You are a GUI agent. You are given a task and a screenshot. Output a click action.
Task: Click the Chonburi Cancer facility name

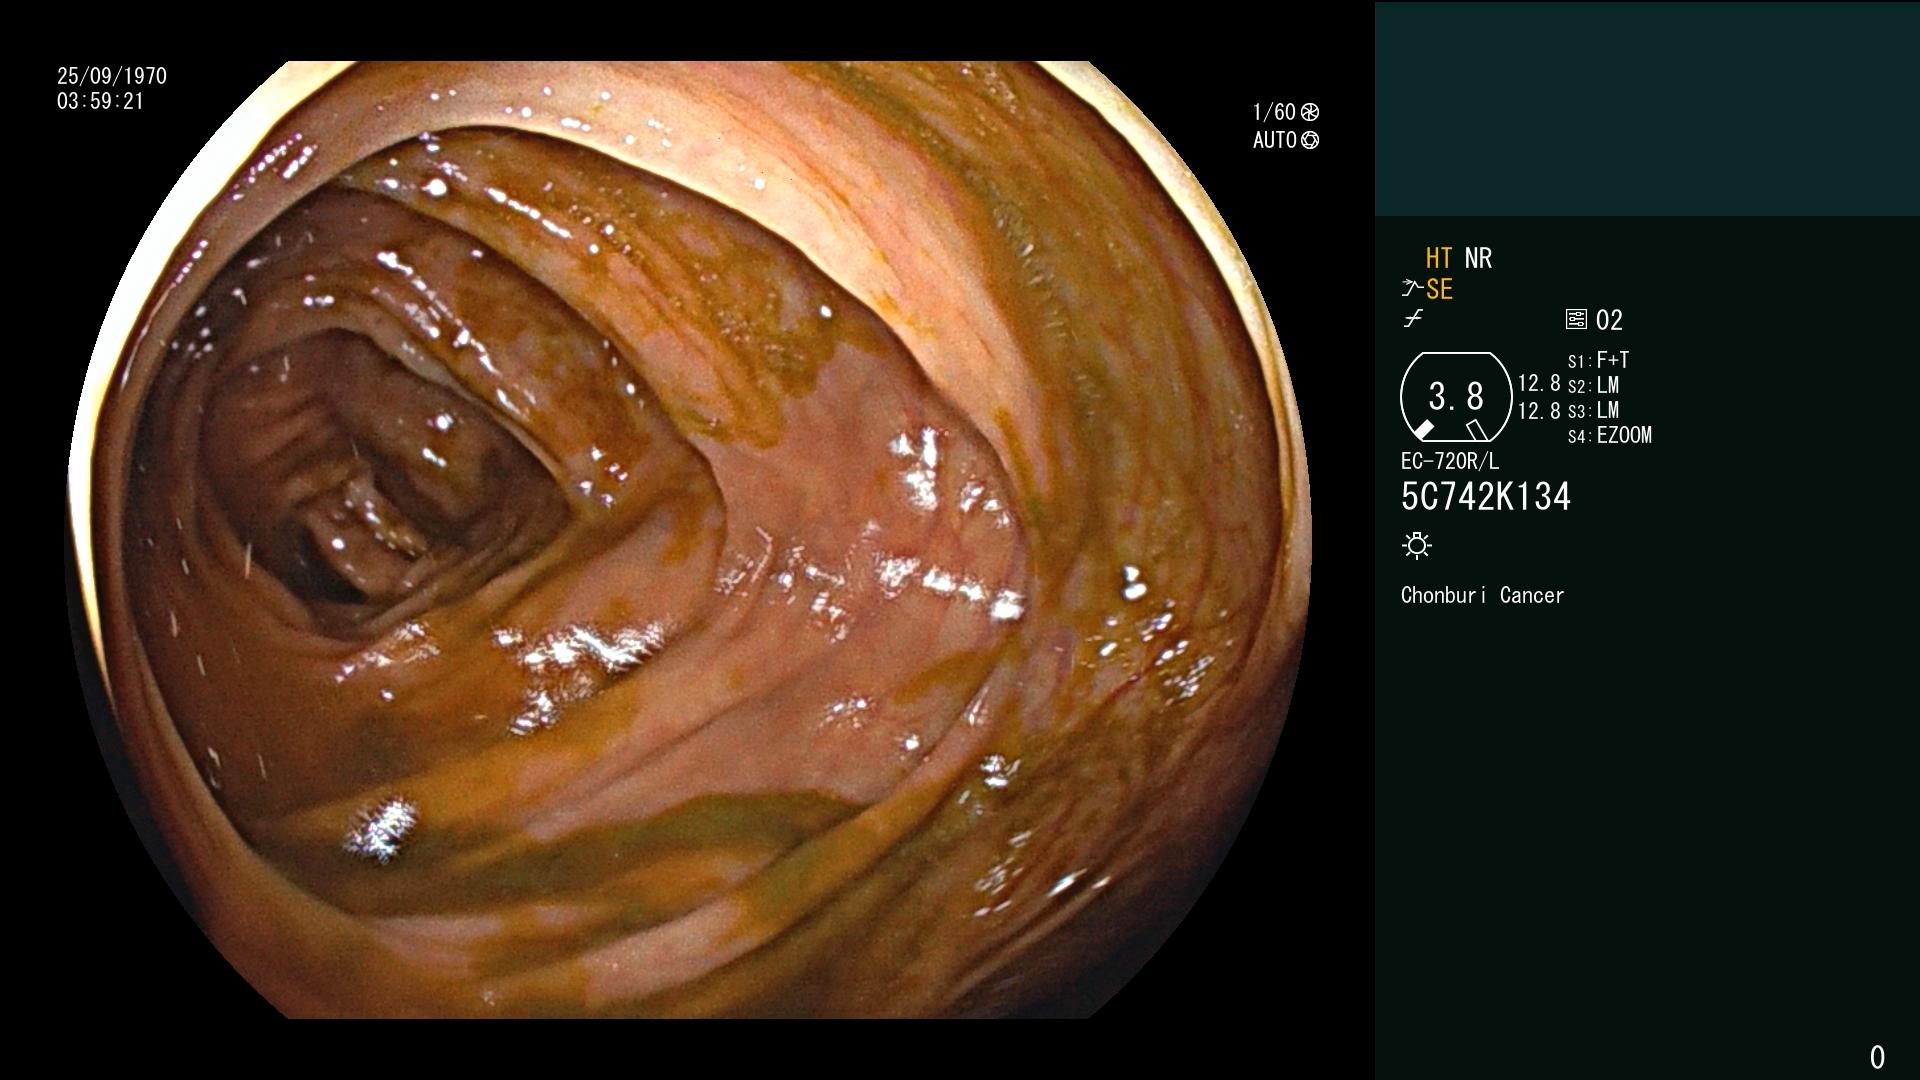1482,595
